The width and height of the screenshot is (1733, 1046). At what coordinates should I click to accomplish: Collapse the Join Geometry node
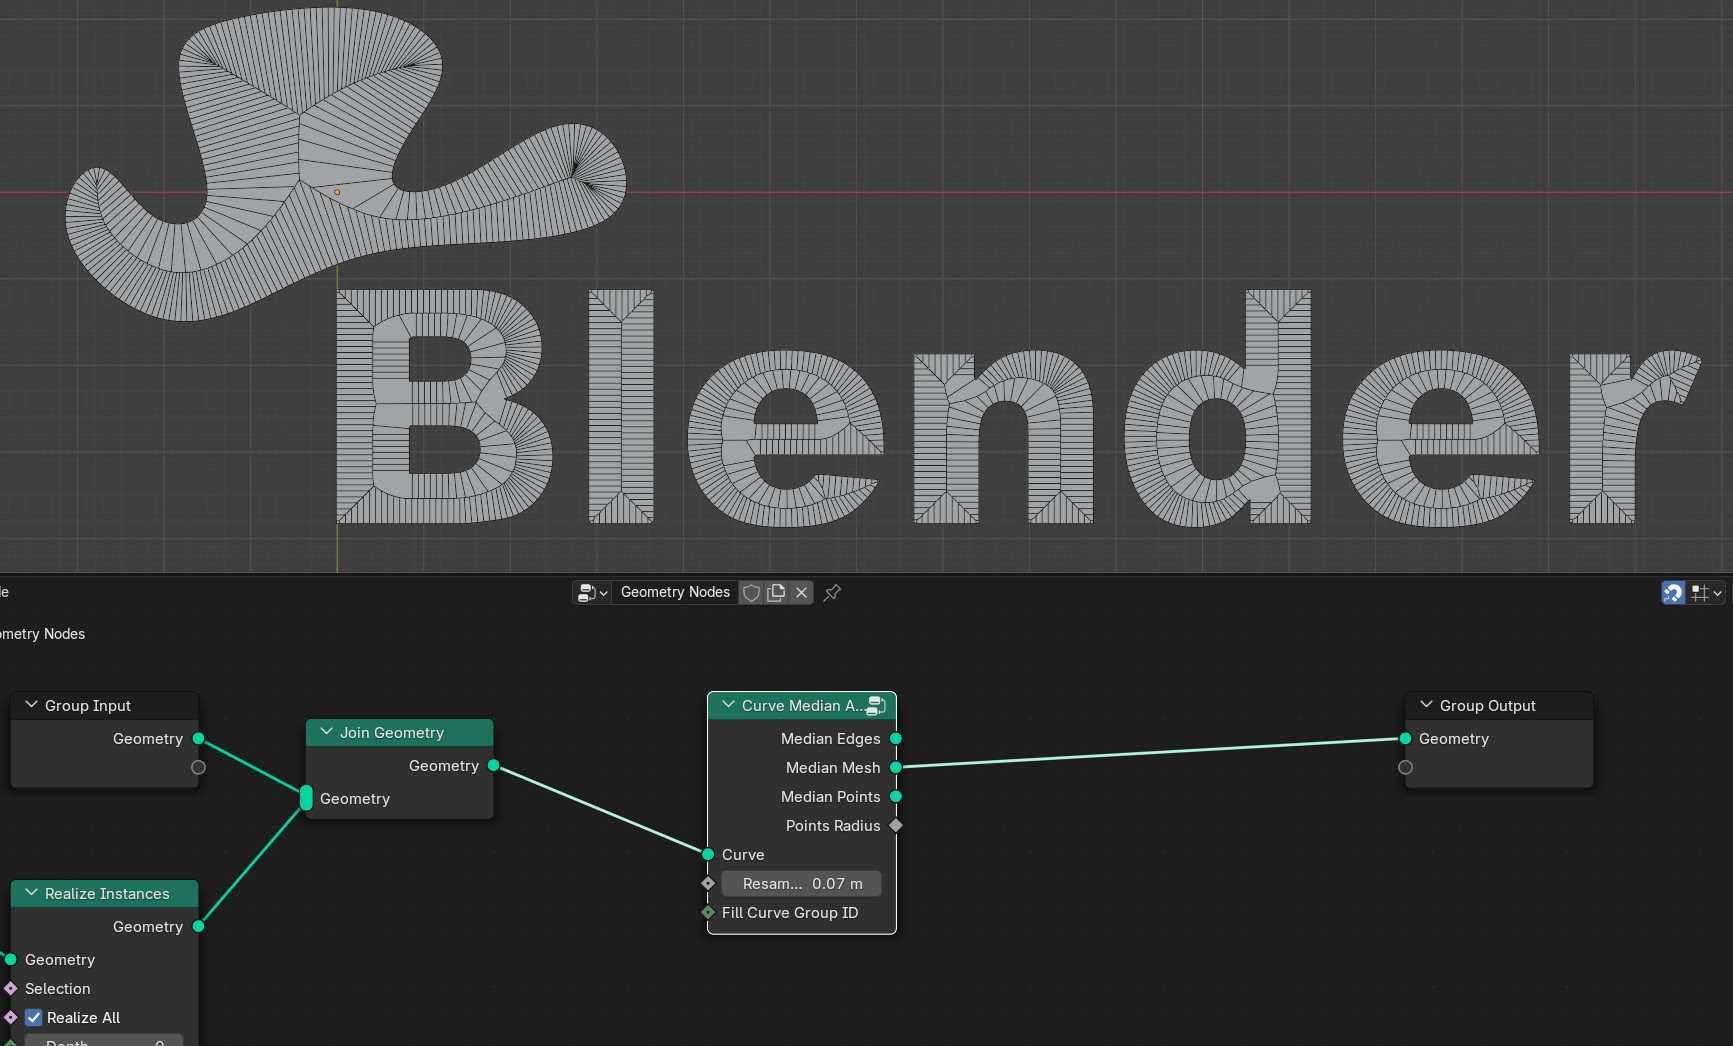point(326,732)
